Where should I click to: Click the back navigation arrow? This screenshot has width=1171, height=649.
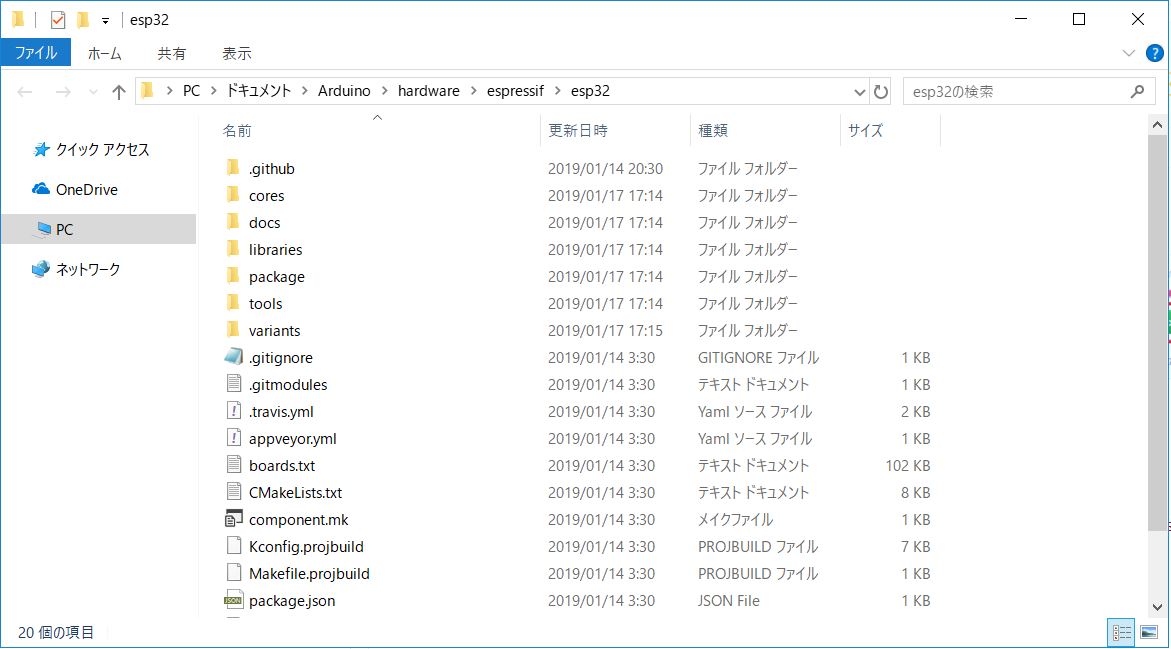click(x=25, y=92)
